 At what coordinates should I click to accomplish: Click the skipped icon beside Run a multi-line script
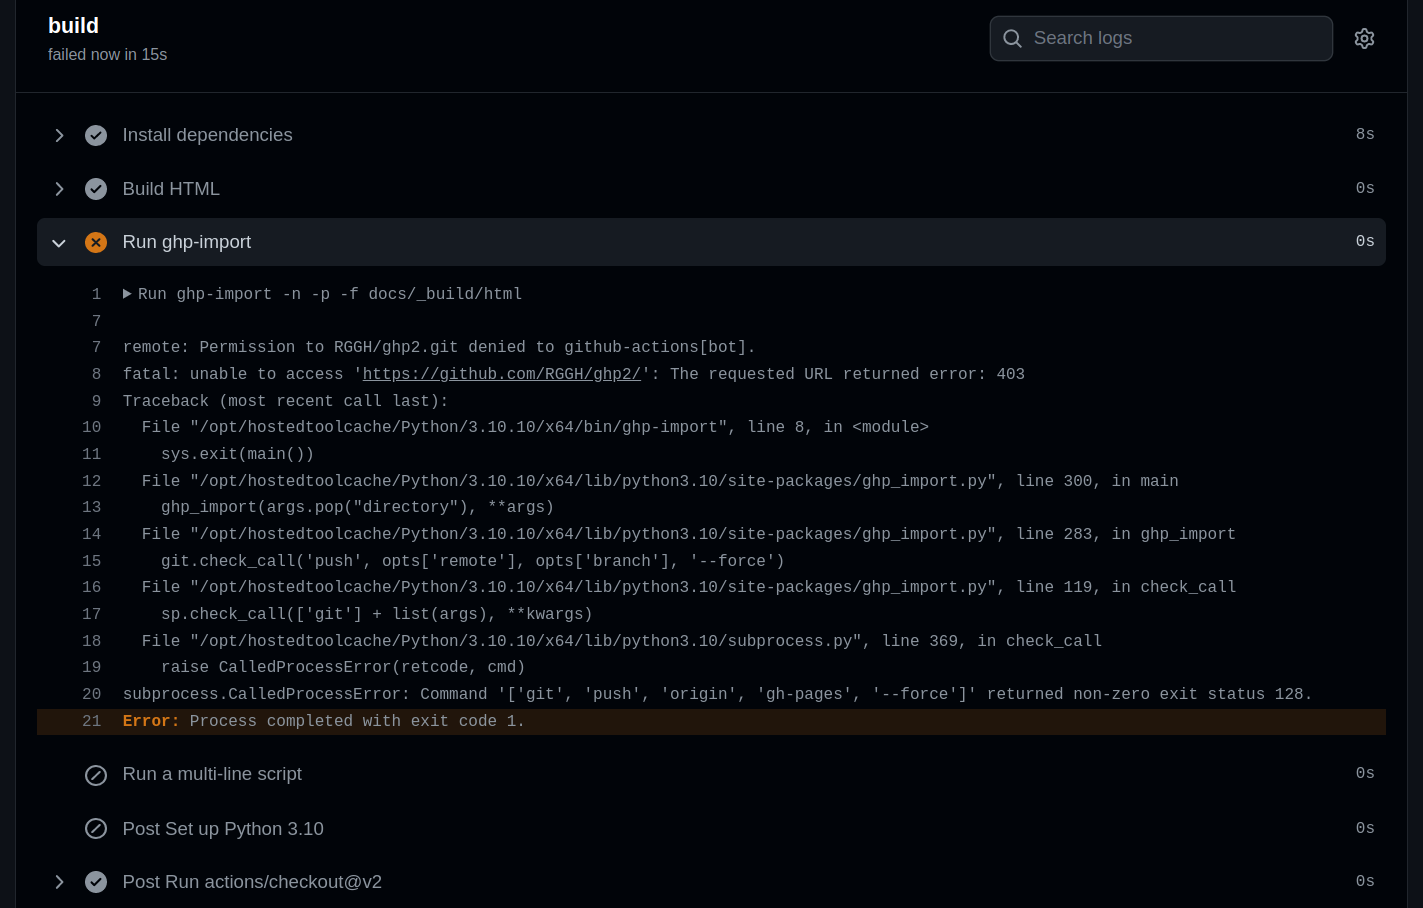tap(96, 775)
